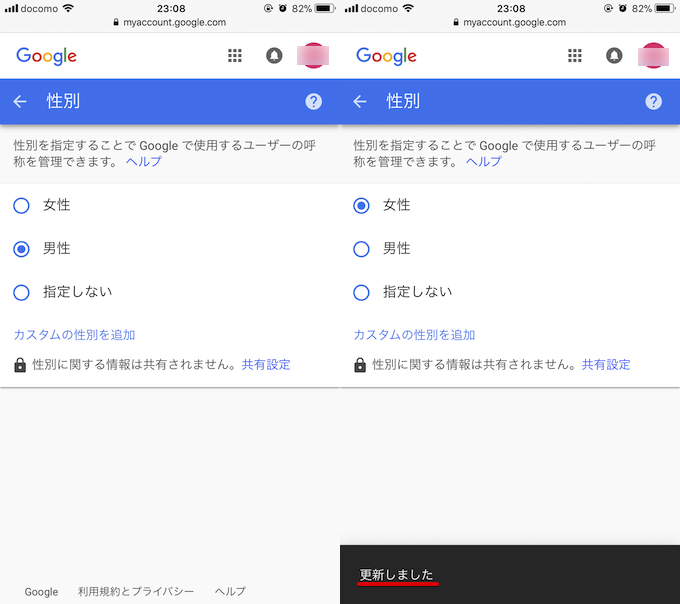The height and width of the screenshot is (604, 680).
Task: Open 共有設定 link in left screen
Action: [266, 365]
